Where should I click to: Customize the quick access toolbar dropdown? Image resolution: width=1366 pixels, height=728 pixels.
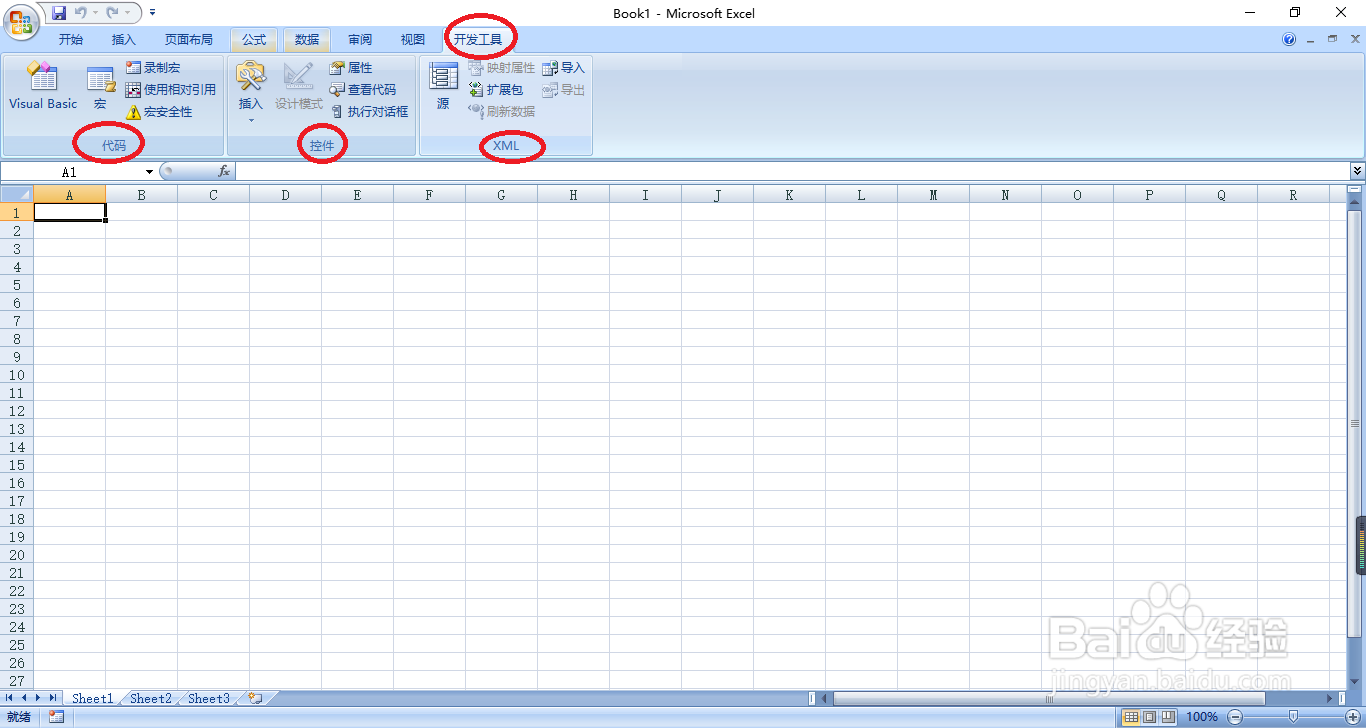click(x=152, y=13)
